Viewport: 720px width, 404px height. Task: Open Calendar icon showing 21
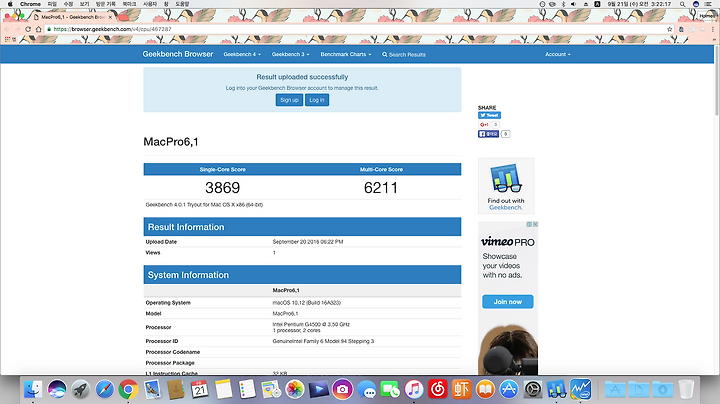tap(200, 390)
